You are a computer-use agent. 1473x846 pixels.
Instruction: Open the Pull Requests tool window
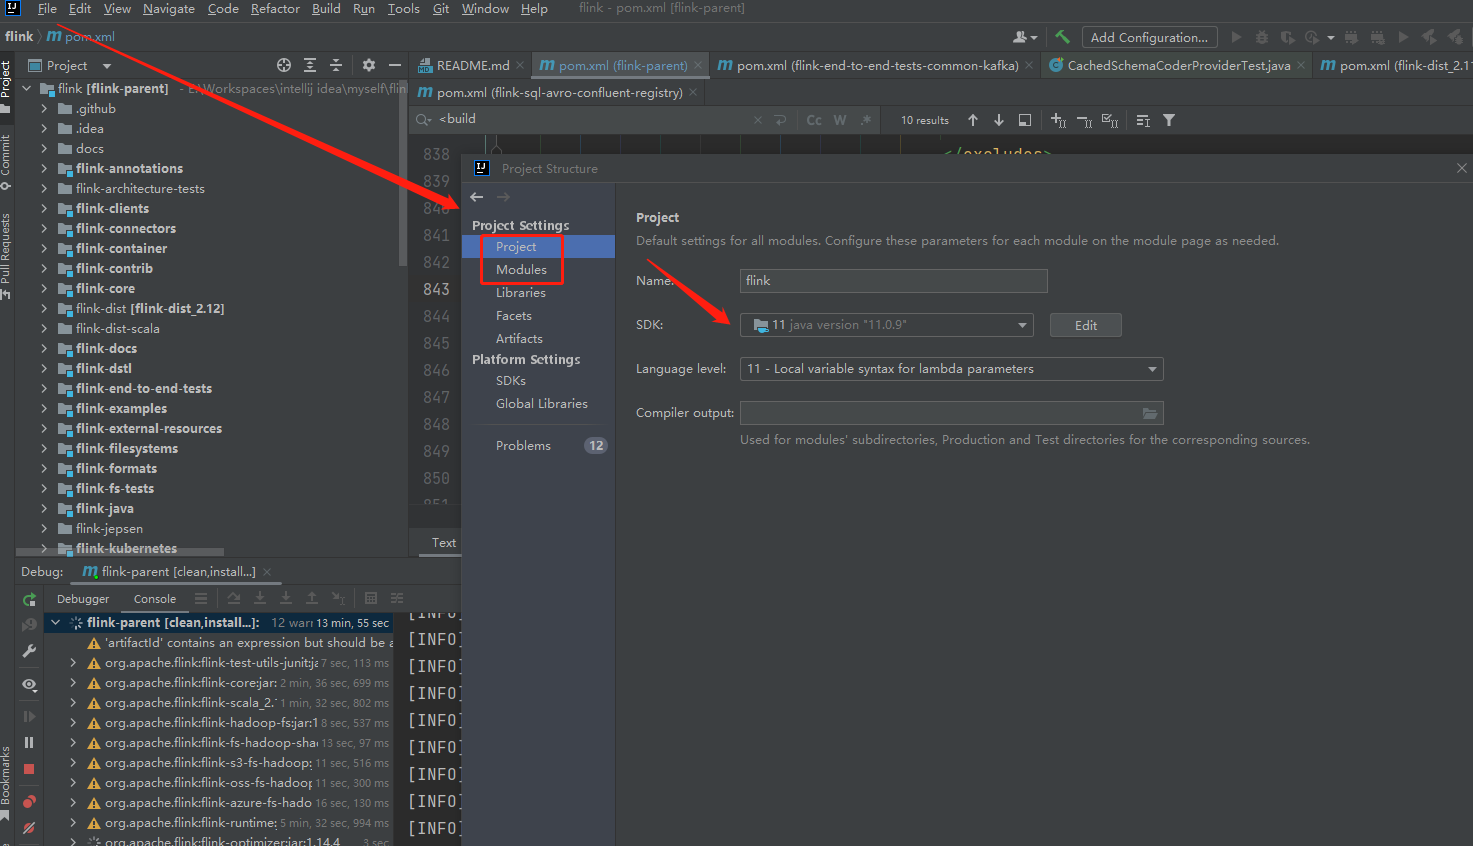pyautogui.click(x=6, y=254)
